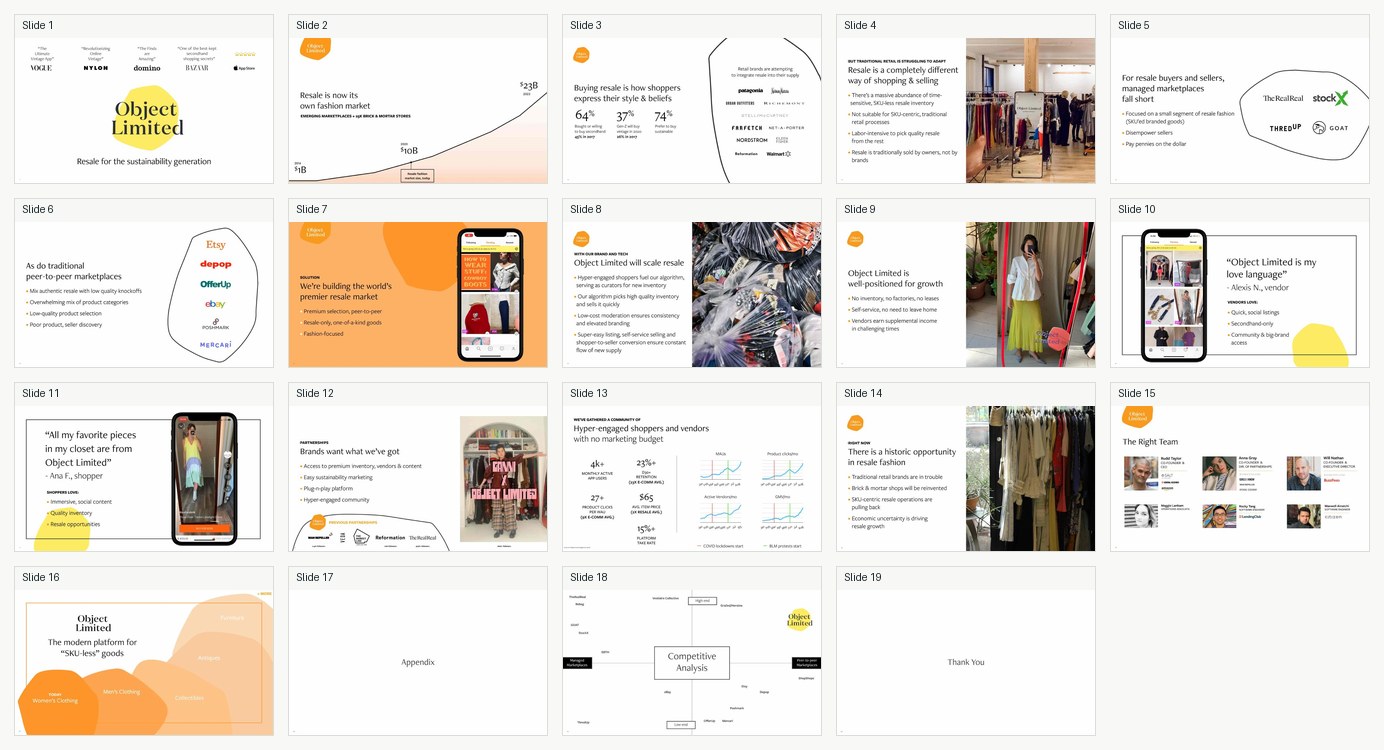Click the 'Slide 17' header label
Screen dimensions: 1384x750
315,577
